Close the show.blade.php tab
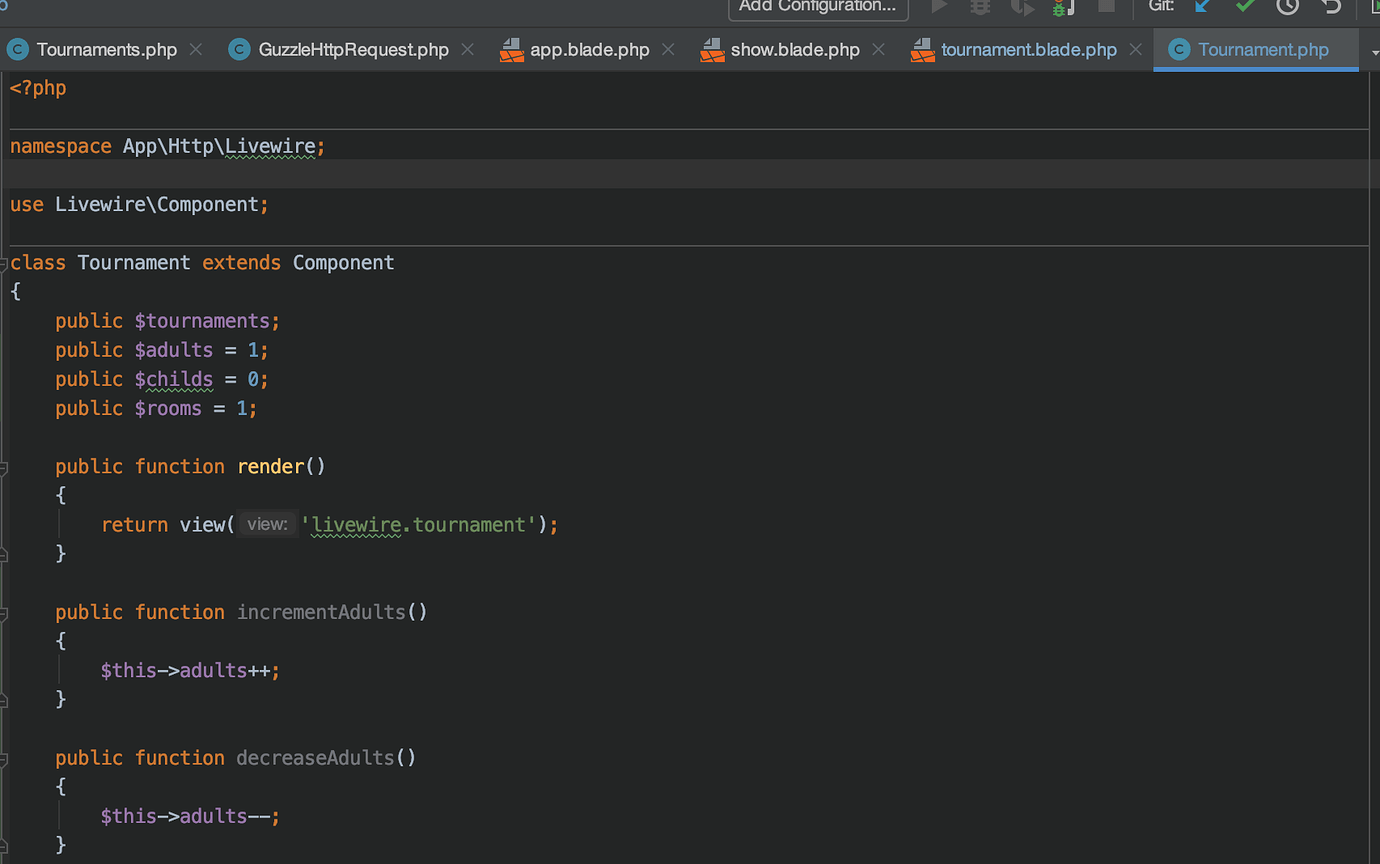Screen dimensions: 1380x864 (878, 48)
